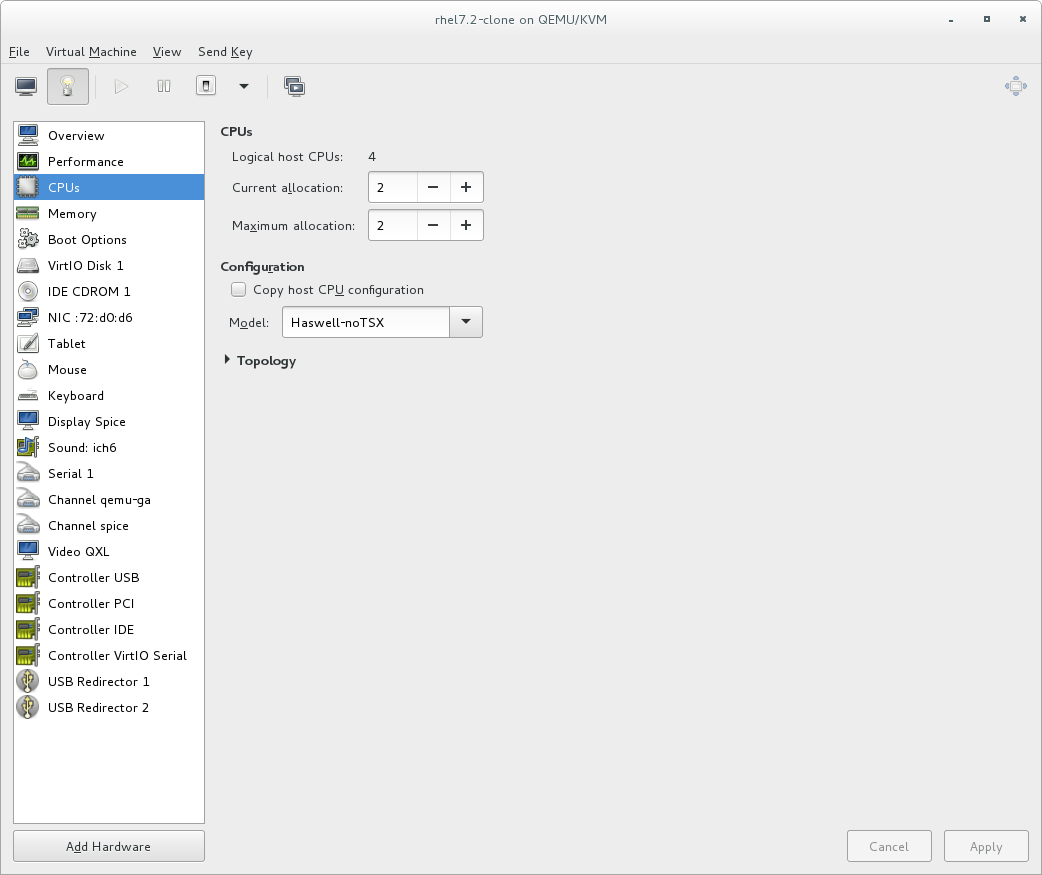Select Memory in the hardware list
Viewport: 1042px width, 875px height.
tap(72, 214)
